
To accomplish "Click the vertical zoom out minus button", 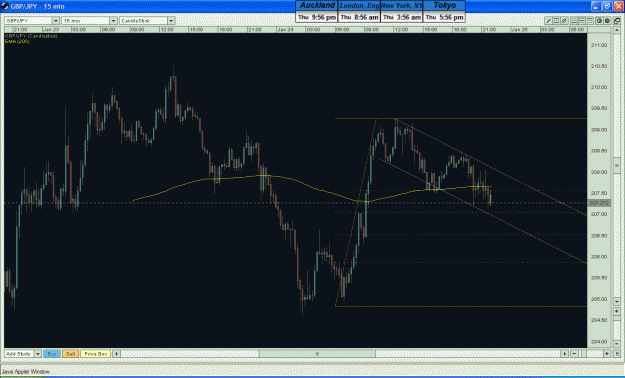I will coord(617,344).
